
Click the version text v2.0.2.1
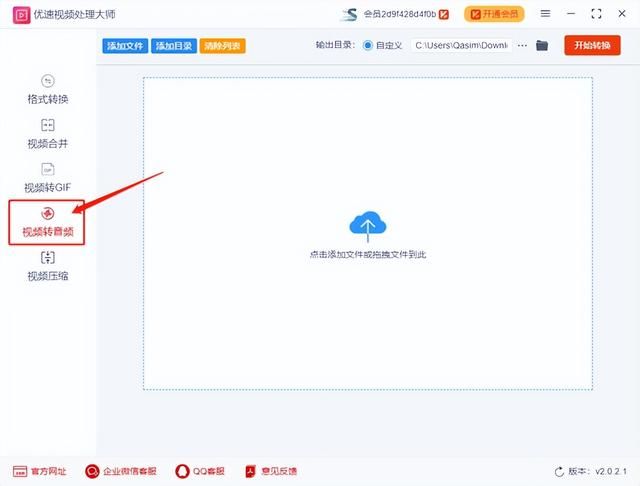click(x=611, y=471)
